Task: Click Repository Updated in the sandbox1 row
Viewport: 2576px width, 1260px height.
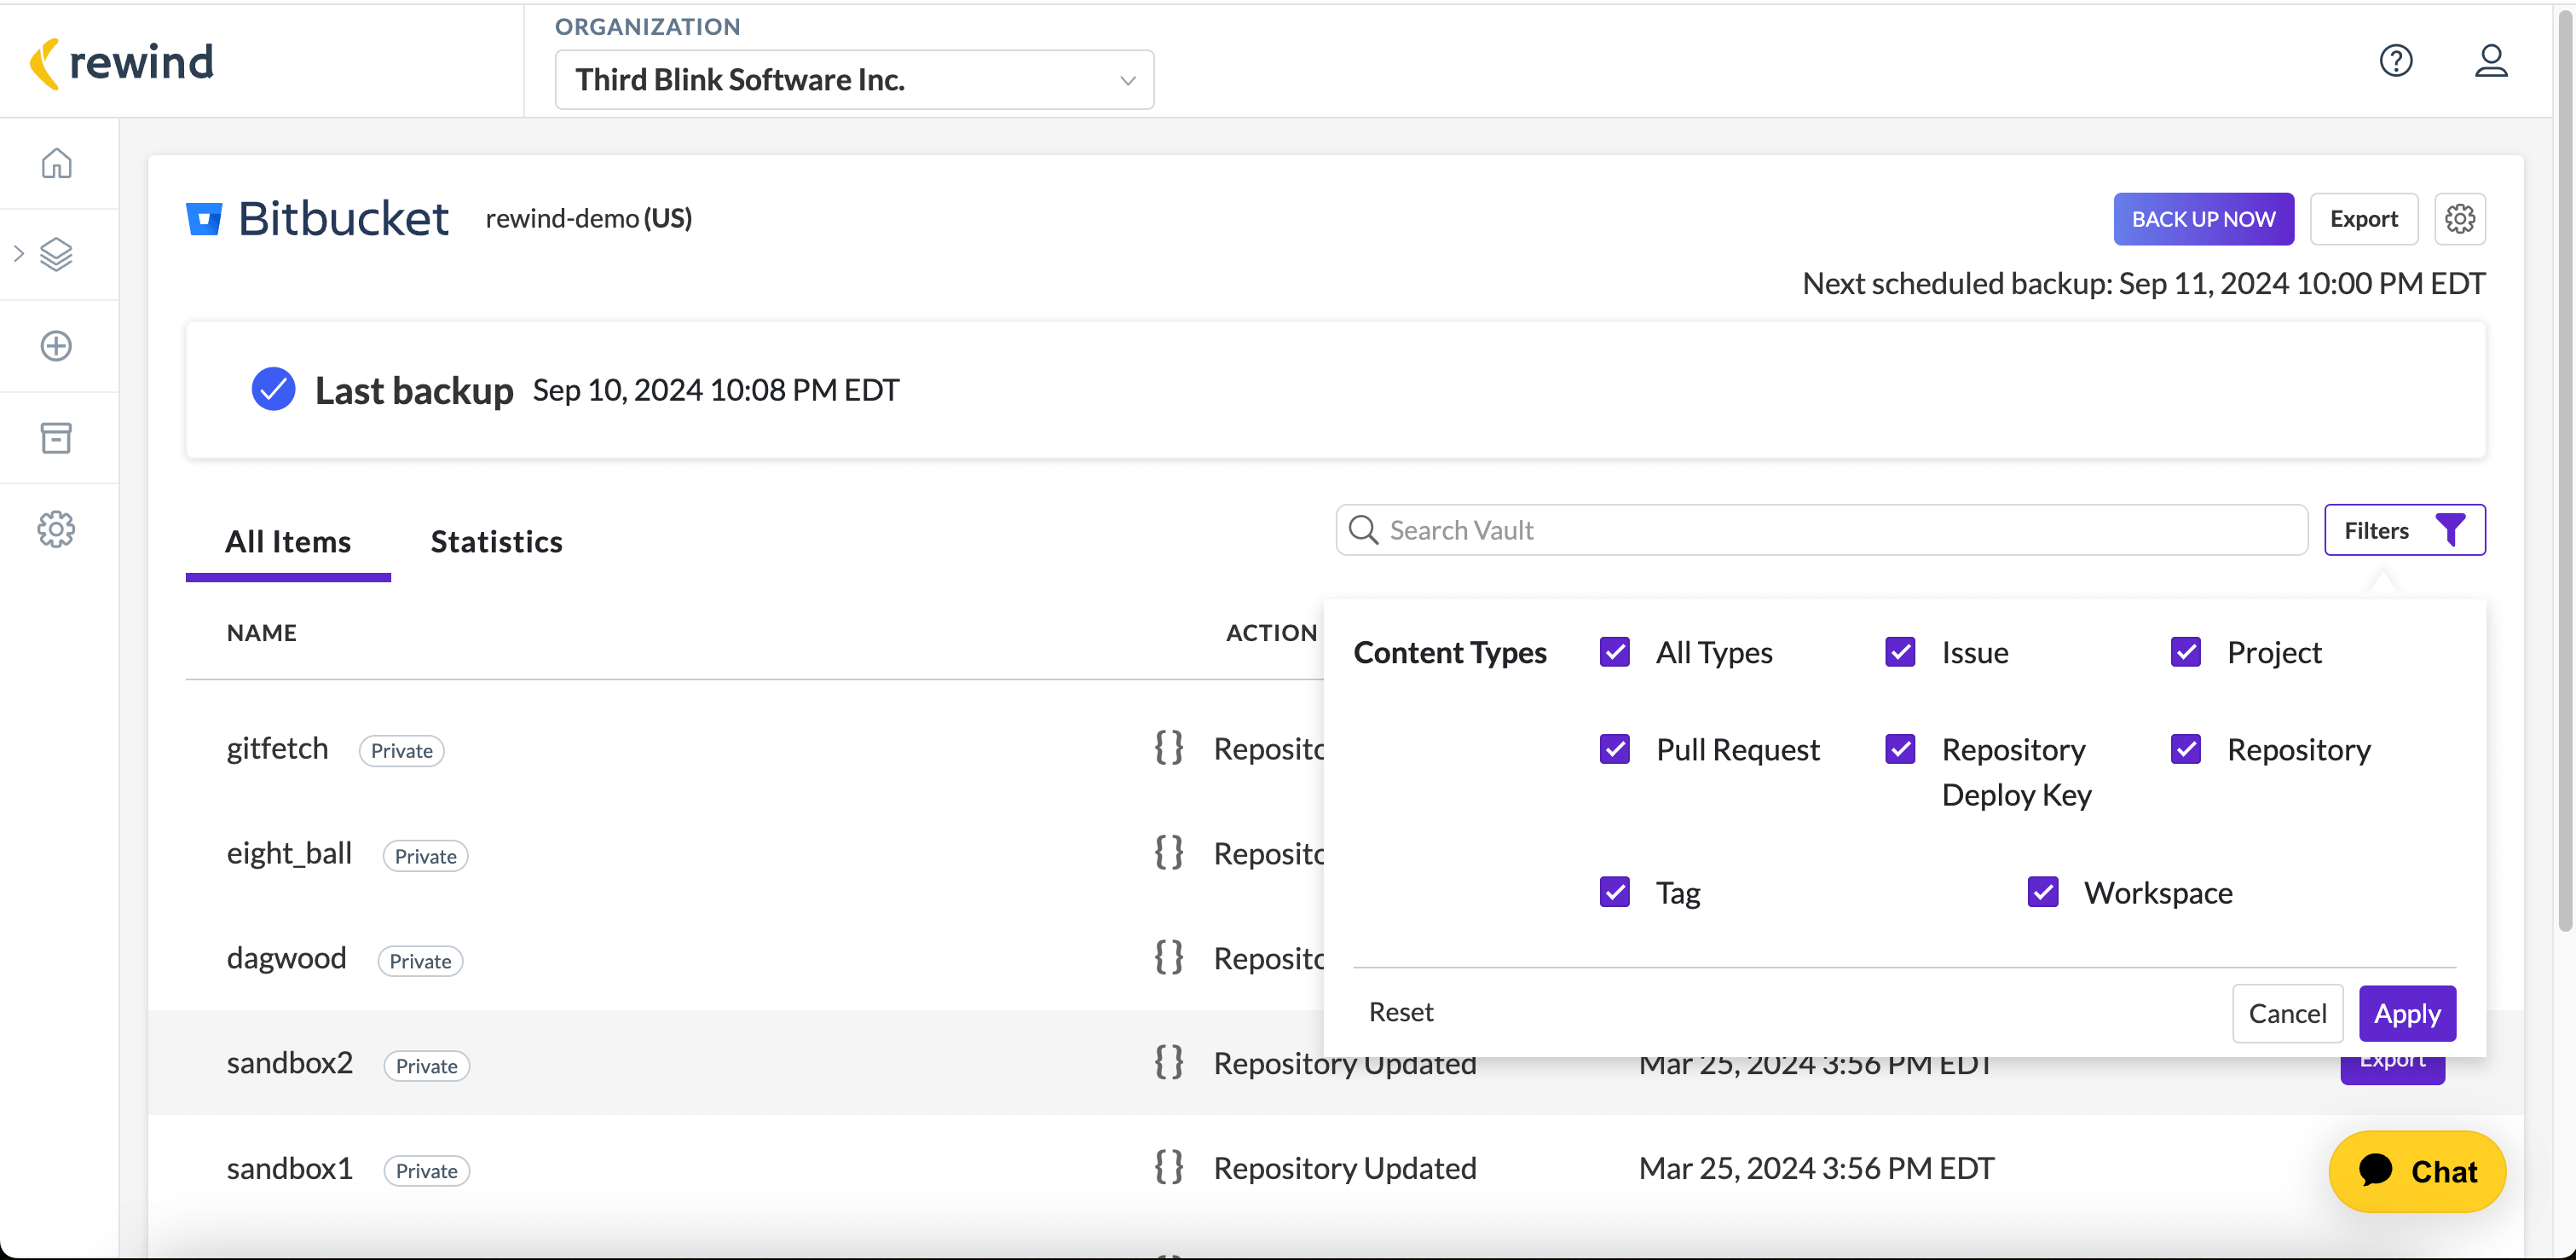Action: [x=1345, y=1168]
